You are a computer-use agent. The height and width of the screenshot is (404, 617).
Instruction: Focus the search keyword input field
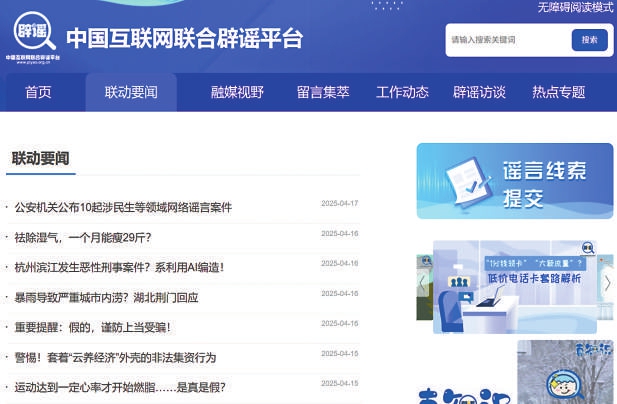pos(505,40)
